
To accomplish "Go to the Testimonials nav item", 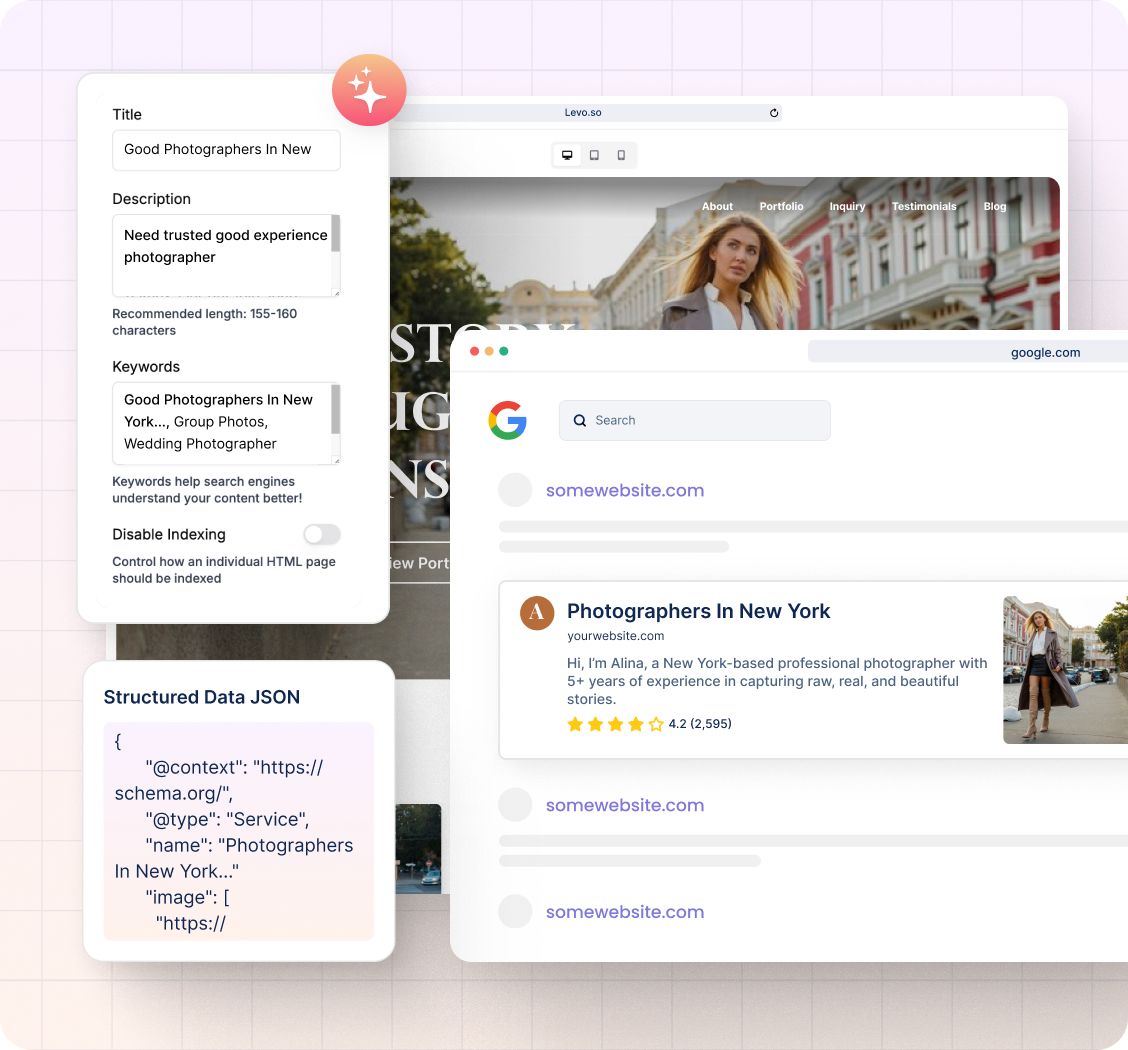I will tap(924, 206).
